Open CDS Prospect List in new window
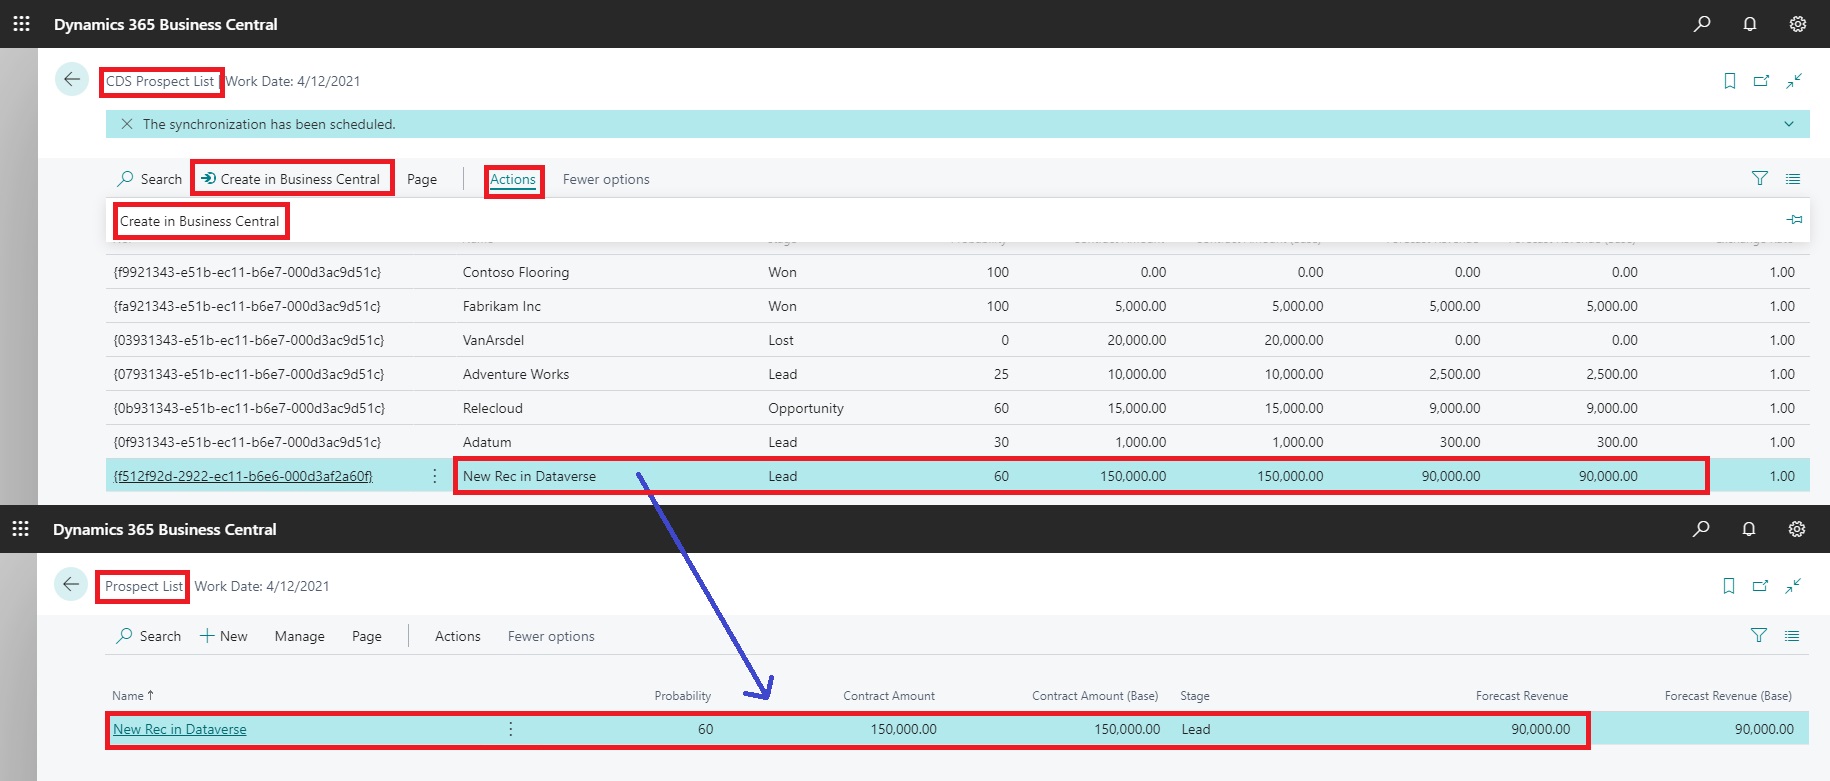This screenshot has width=1830, height=781. click(x=1761, y=81)
